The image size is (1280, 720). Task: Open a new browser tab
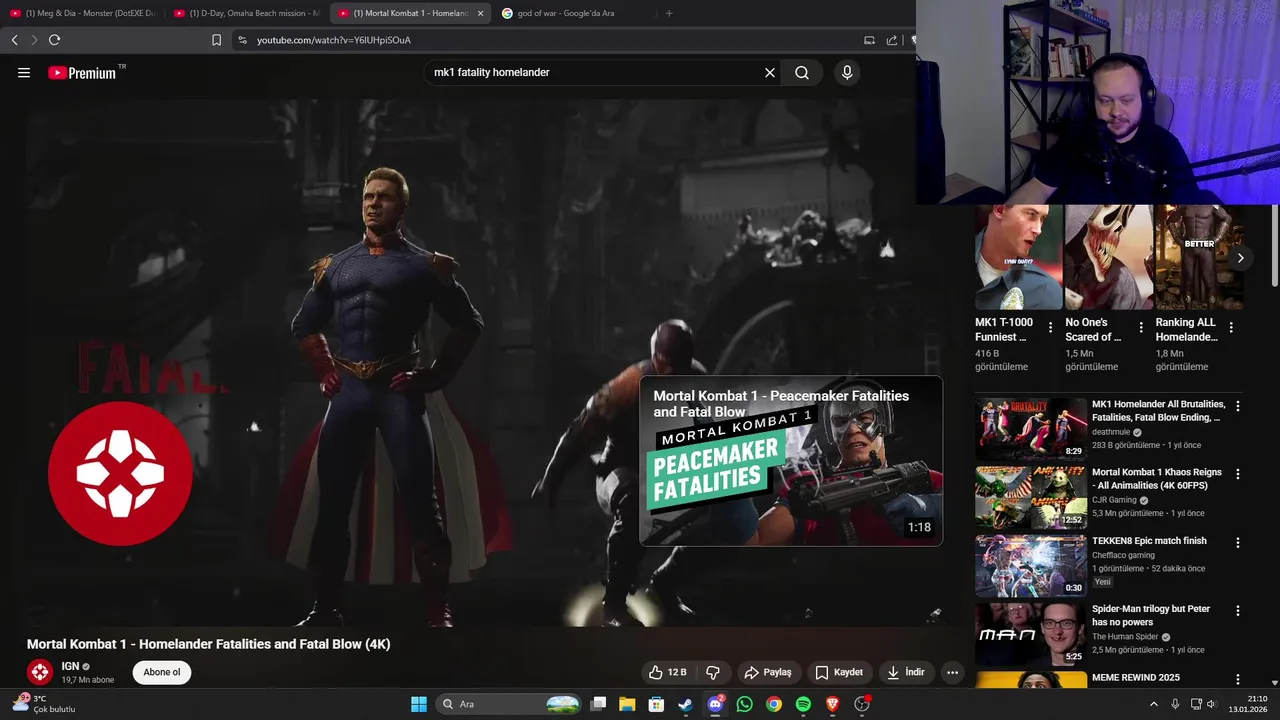[x=669, y=13]
